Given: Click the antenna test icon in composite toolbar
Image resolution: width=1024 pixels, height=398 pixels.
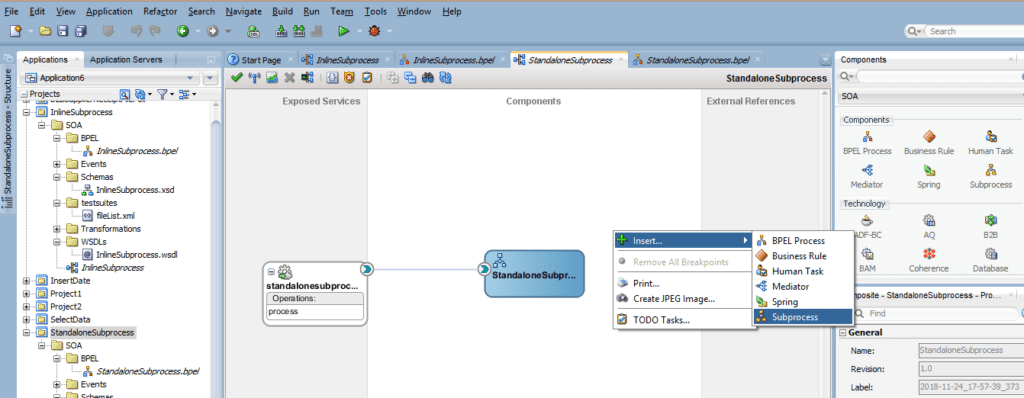Looking at the screenshot, I should [255, 78].
